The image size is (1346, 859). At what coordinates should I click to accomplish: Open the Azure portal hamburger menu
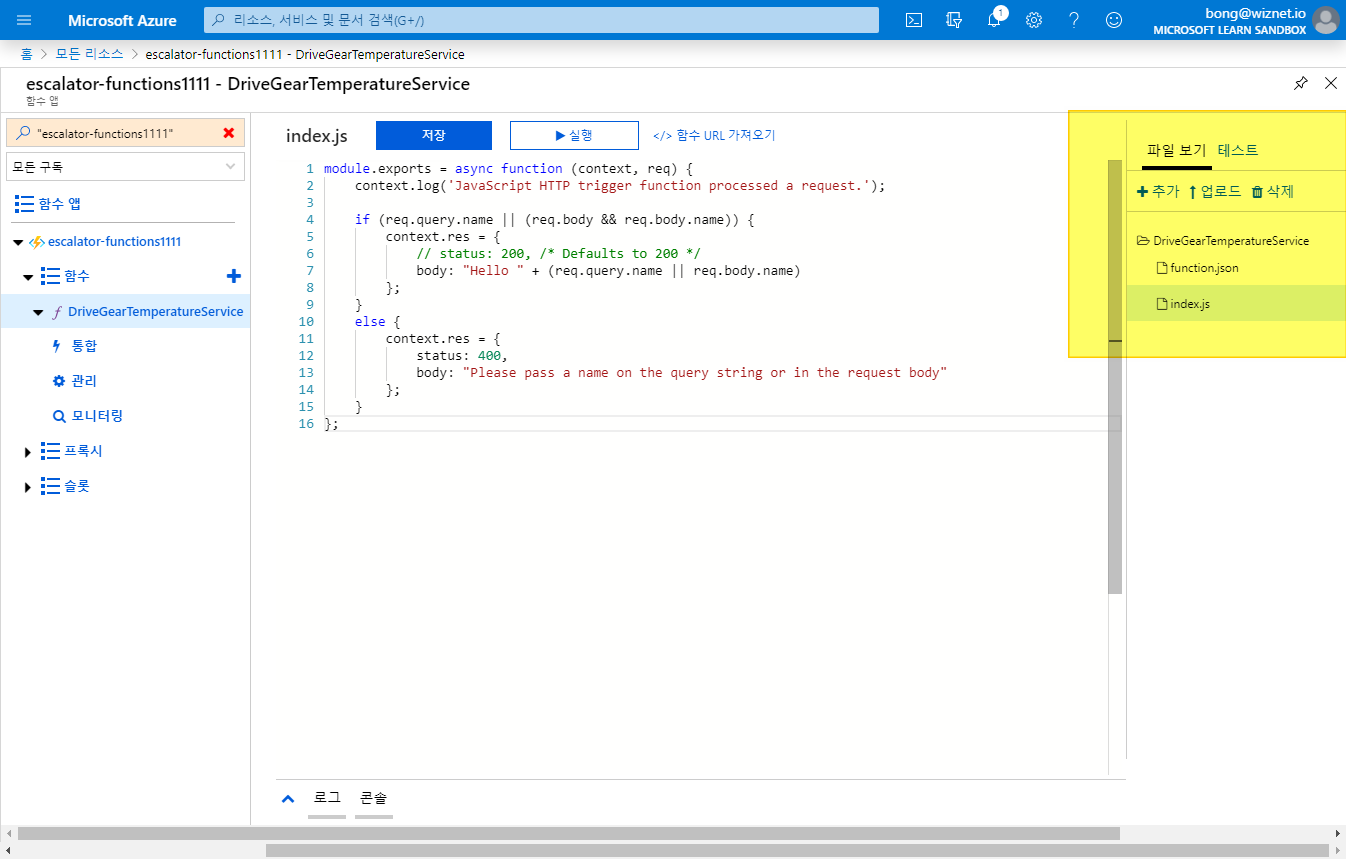point(24,20)
